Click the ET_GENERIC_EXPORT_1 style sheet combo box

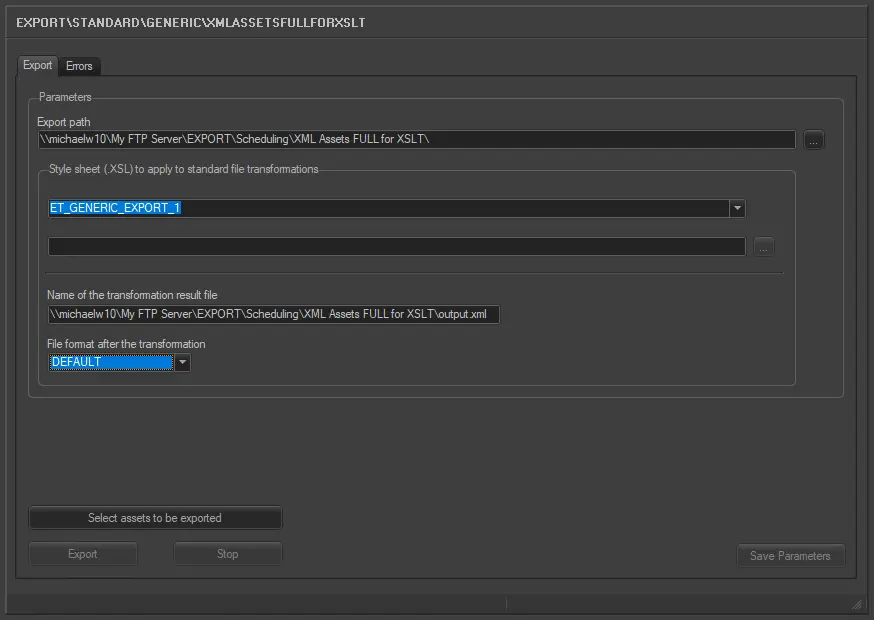388,208
